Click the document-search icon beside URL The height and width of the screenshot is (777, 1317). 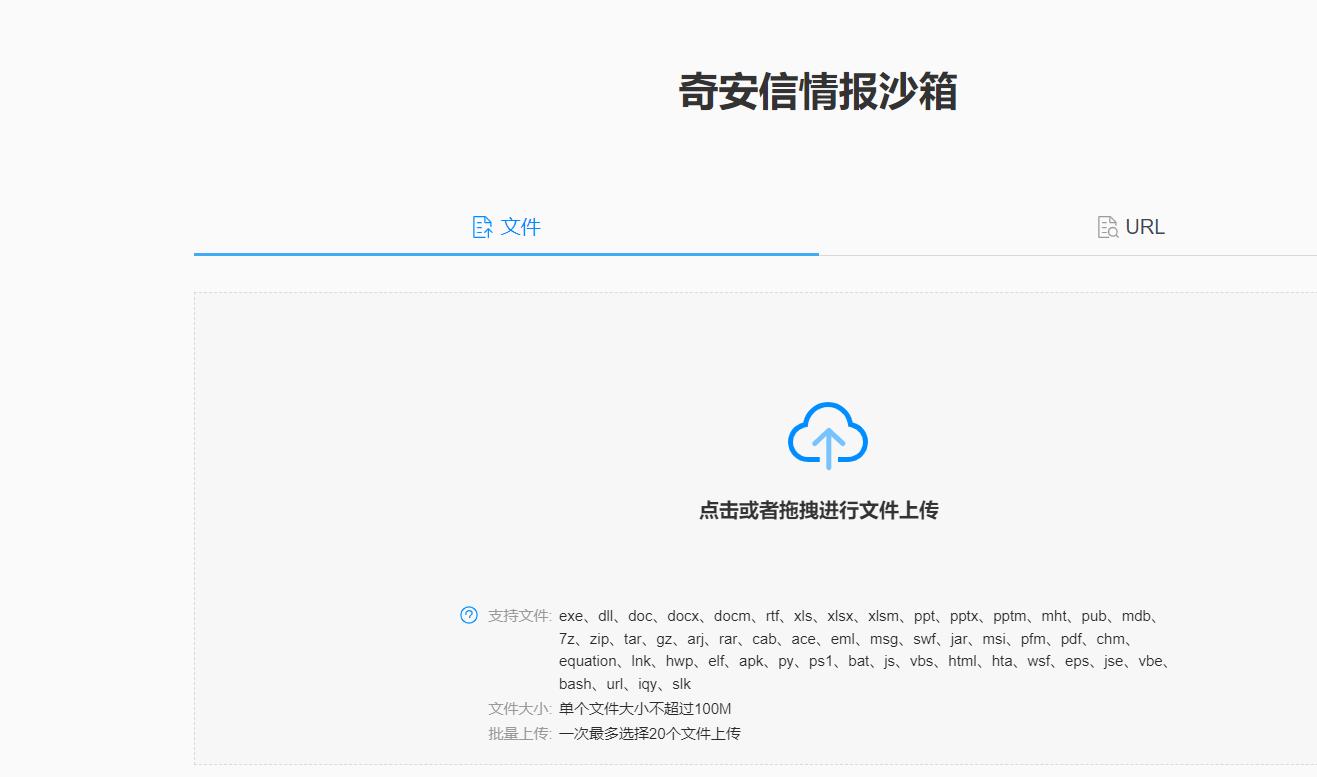click(1106, 227)
